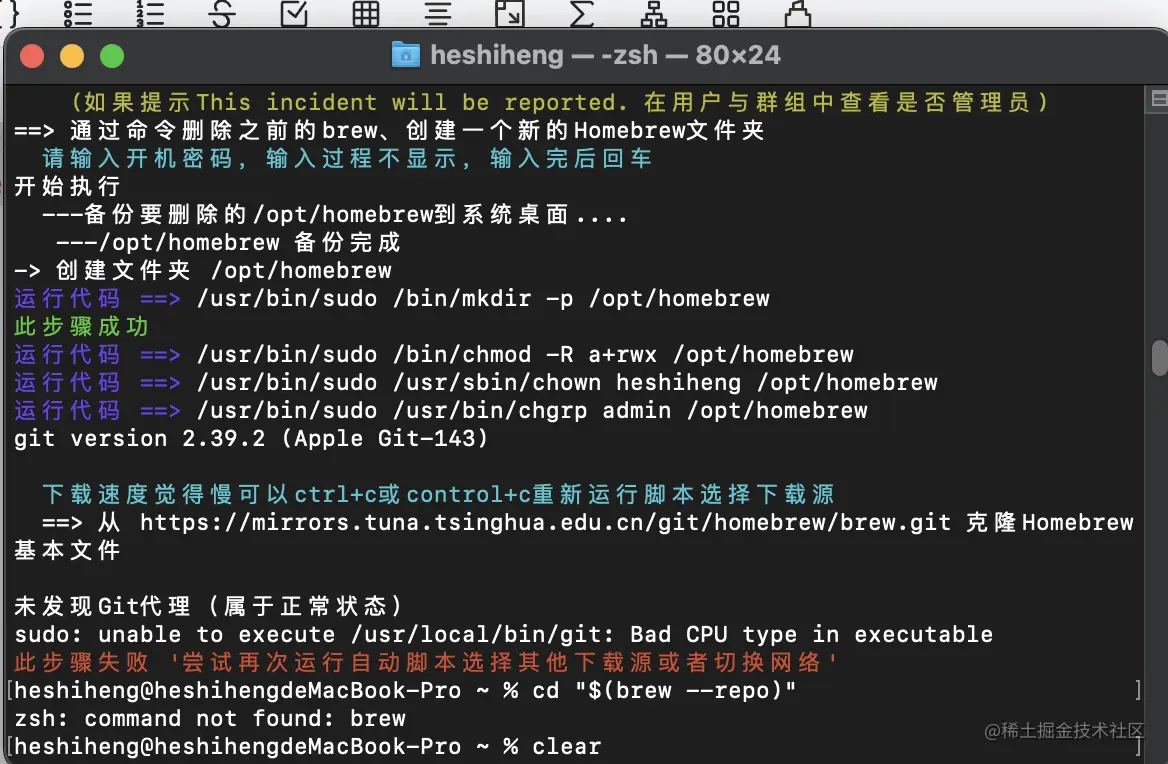Insert bullet list in the editor toolbar behind
The image size is (1168, 764).
77,13
